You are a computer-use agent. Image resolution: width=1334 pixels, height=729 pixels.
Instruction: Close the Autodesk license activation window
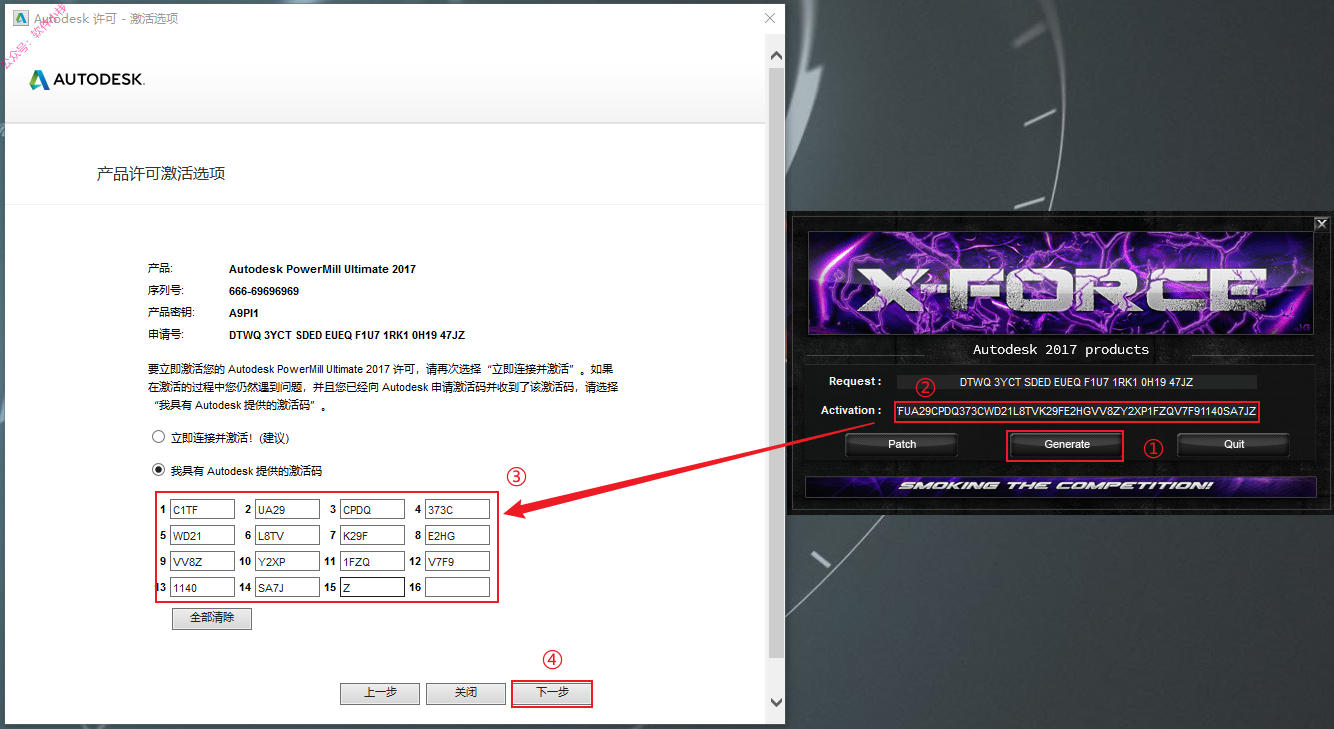click(x=769, y=18)
